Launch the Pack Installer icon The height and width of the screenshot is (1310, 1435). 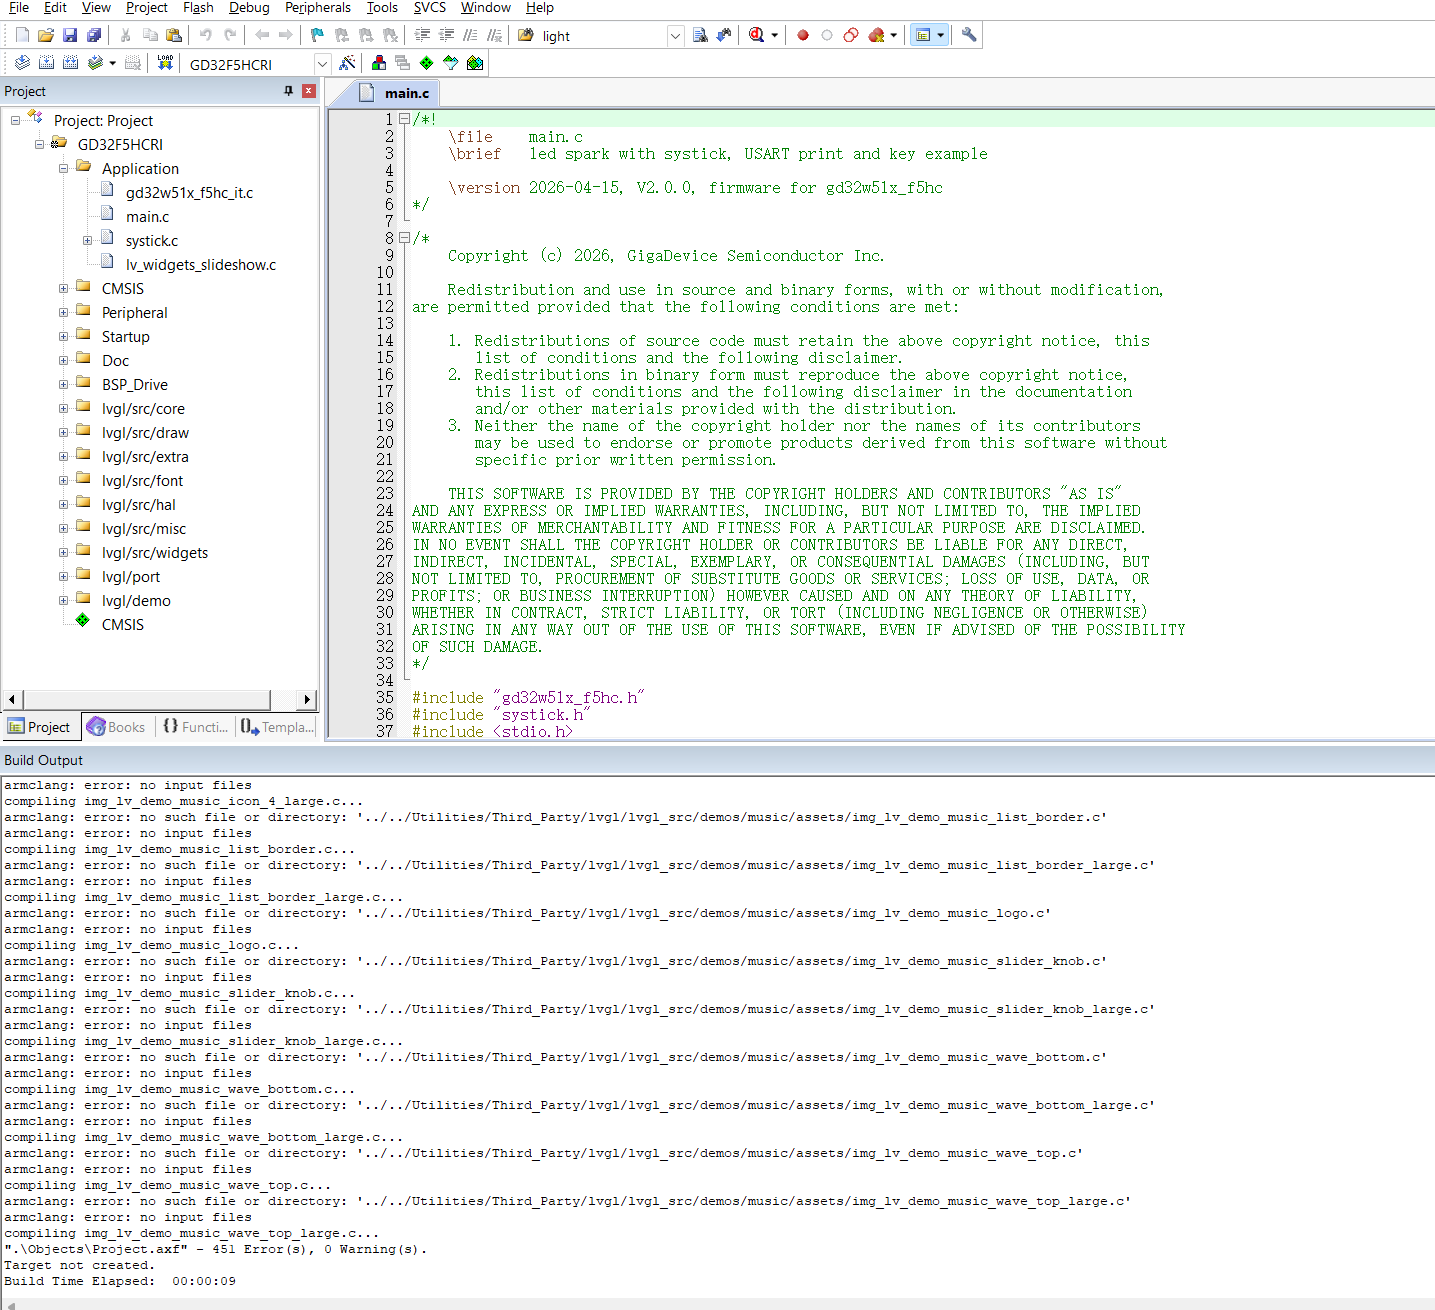(x=475, y=63)
